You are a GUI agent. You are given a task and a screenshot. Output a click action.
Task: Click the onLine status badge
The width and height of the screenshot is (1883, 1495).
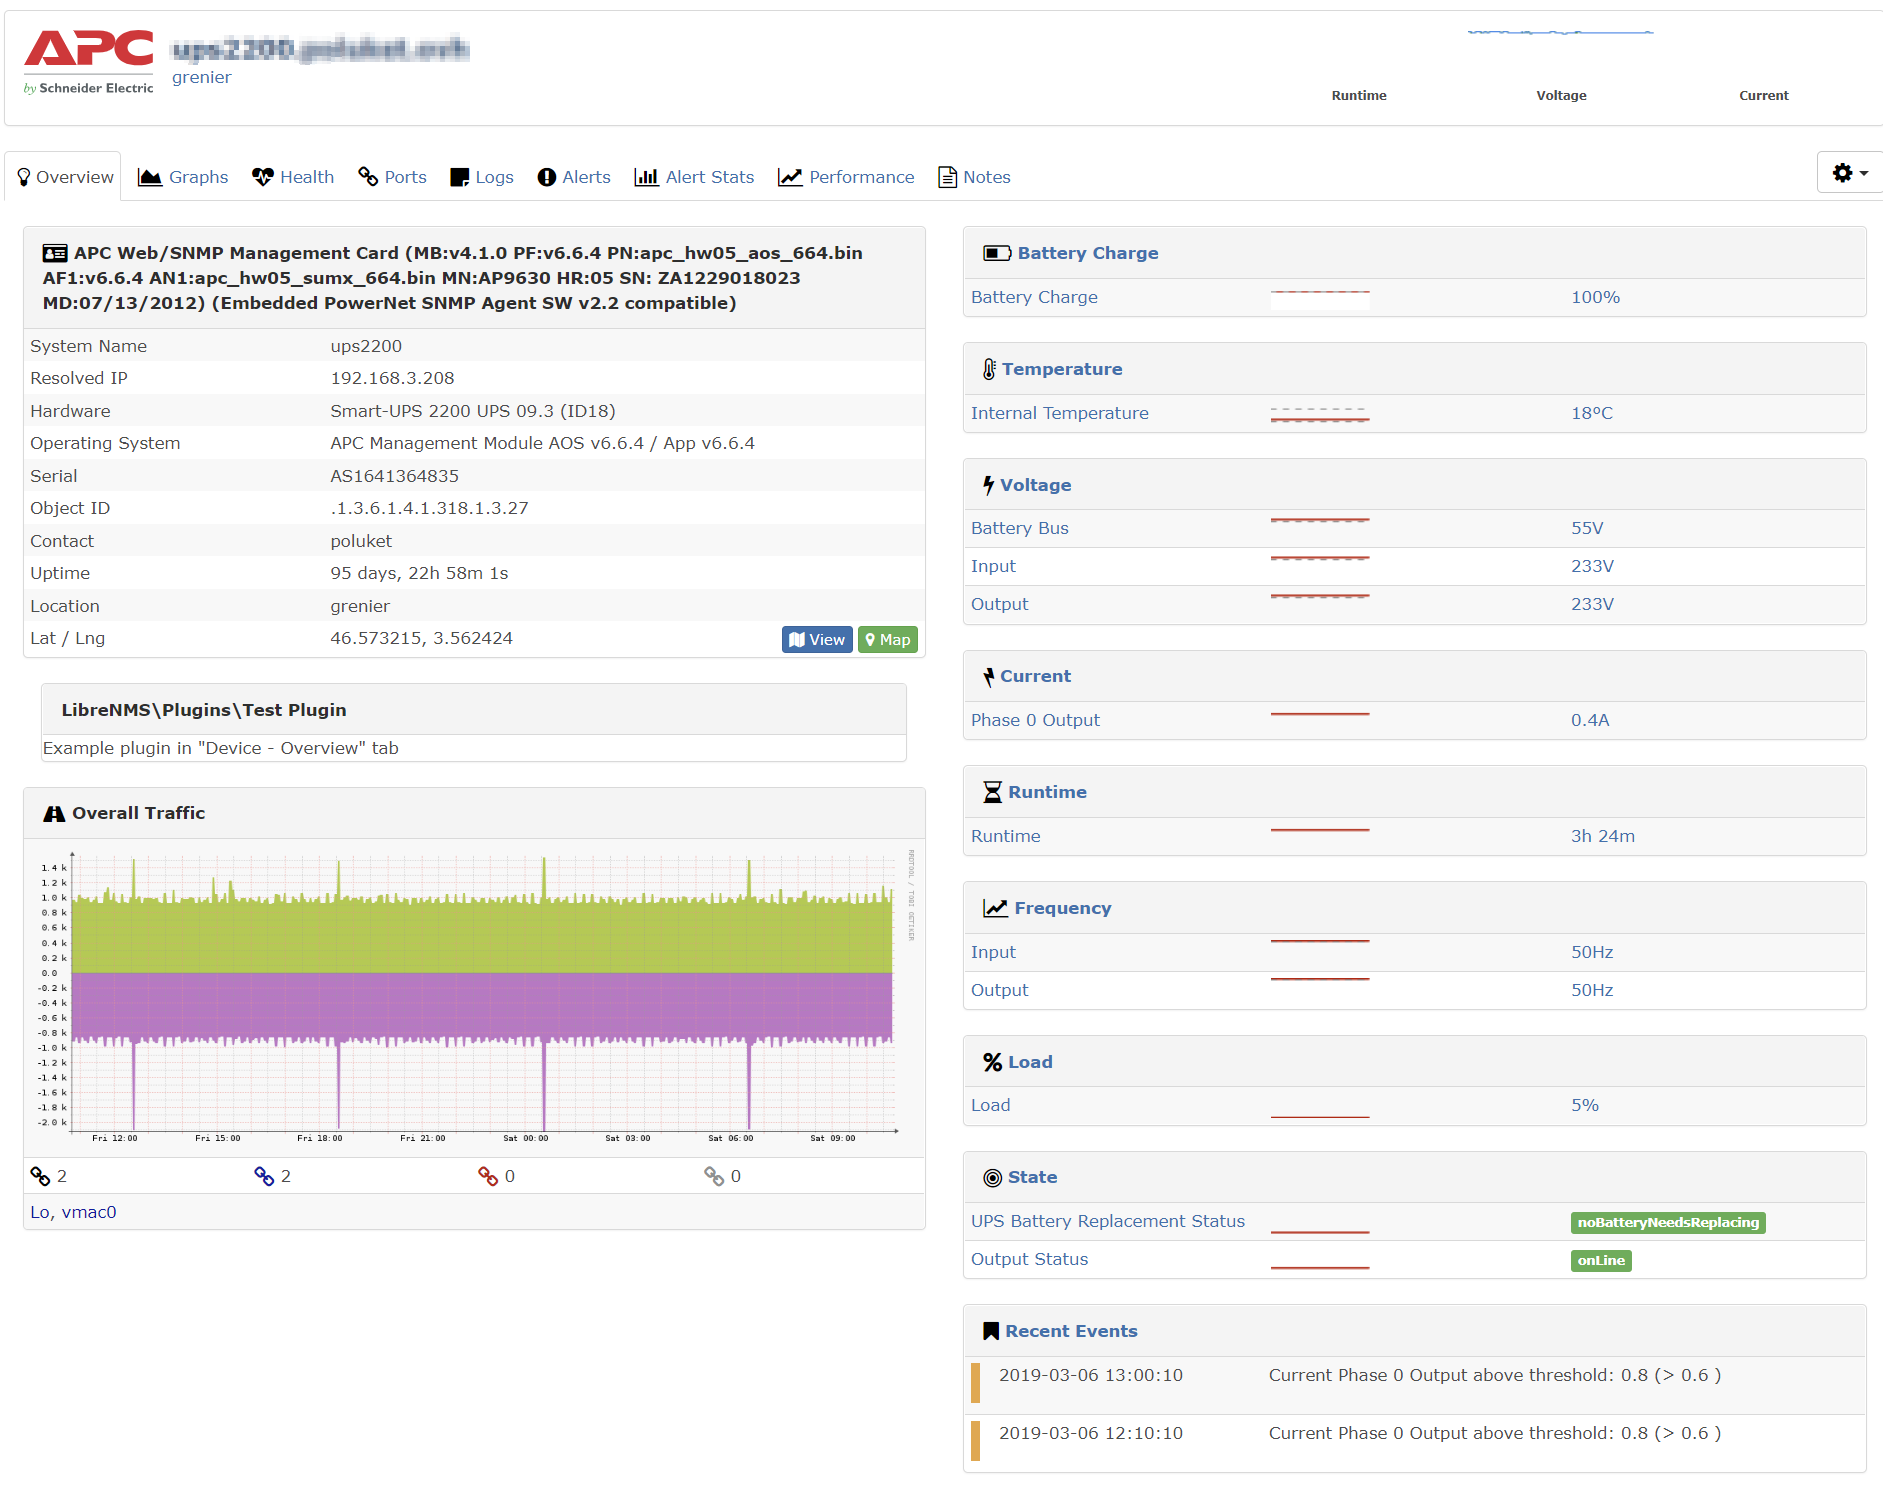pyautogui.click(x=1601, y=1260)
